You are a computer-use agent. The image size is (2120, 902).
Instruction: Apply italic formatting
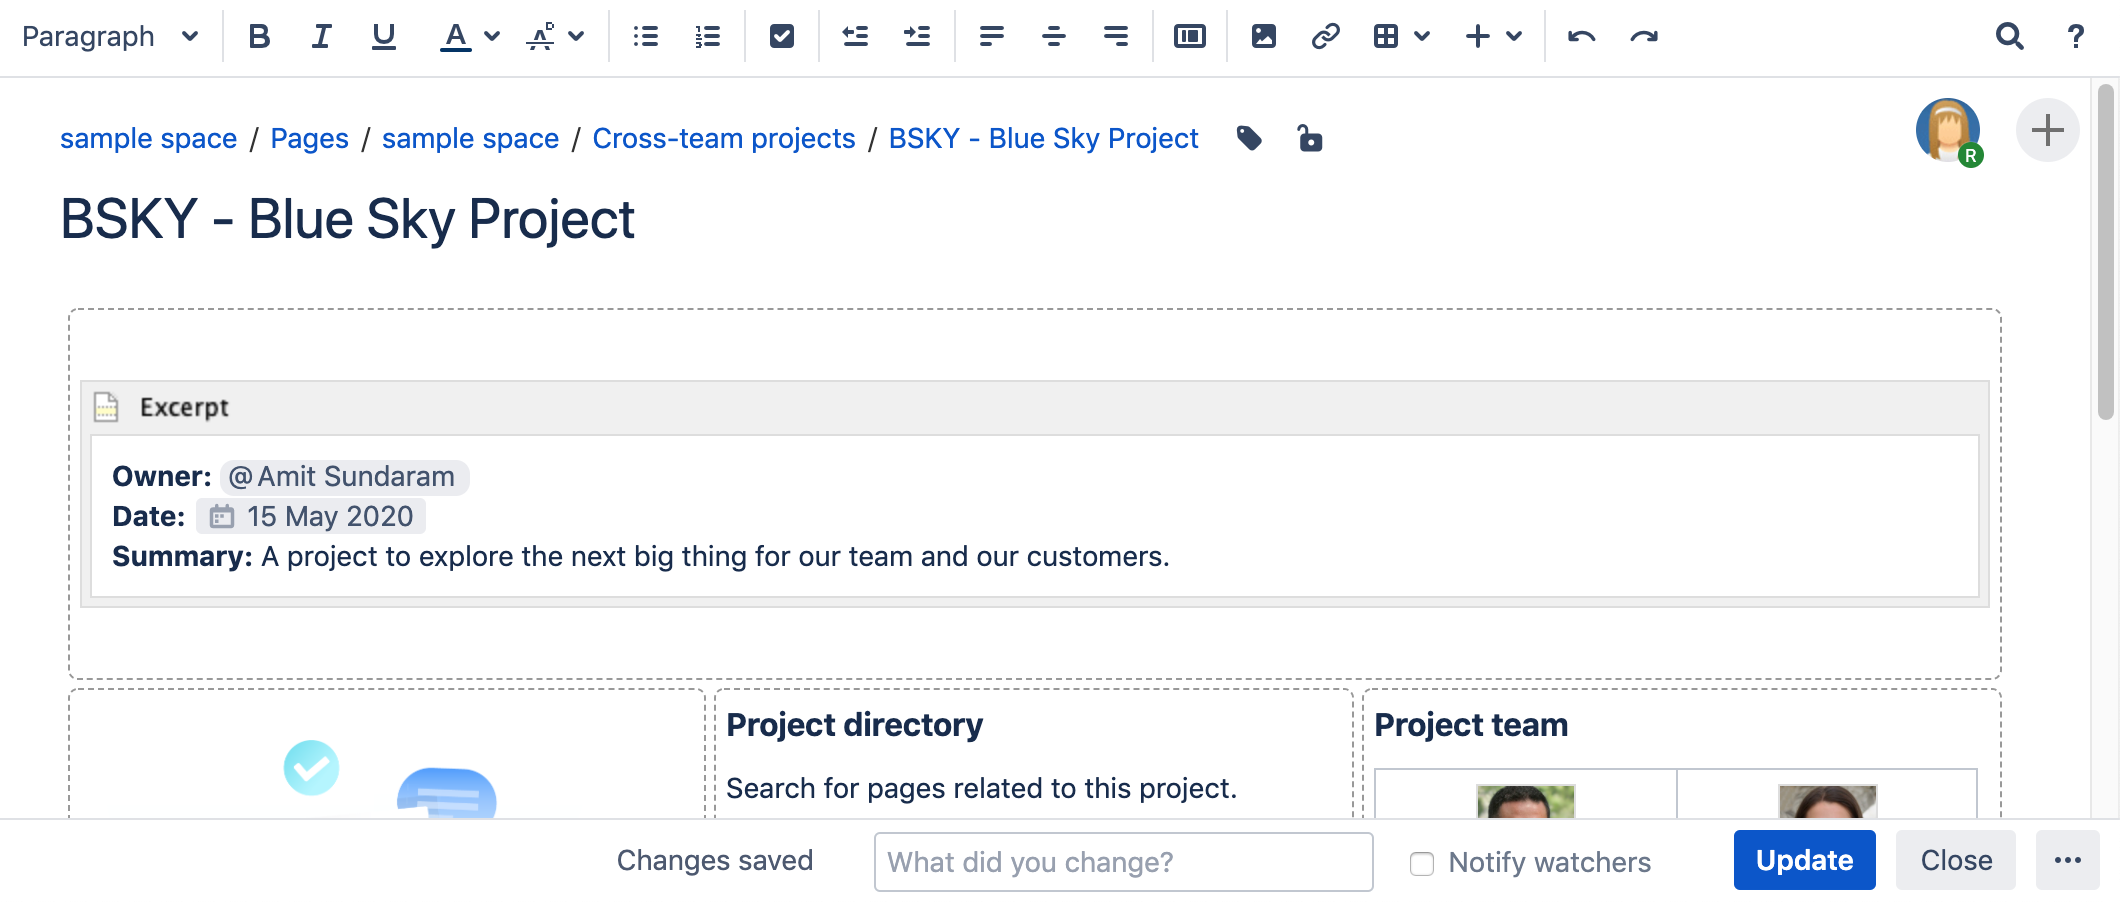pyautogui.click(x=321, y=37)
